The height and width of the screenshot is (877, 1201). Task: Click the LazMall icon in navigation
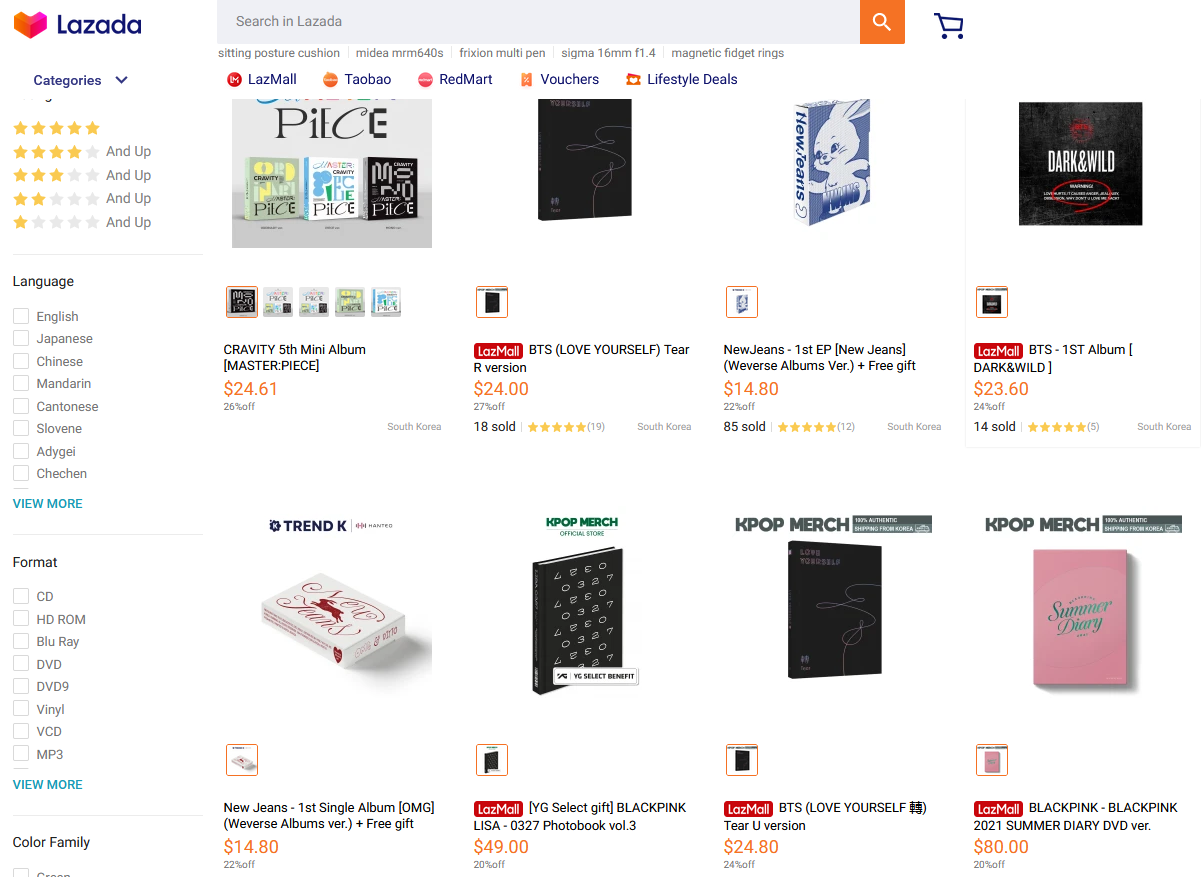click(234, 80)
